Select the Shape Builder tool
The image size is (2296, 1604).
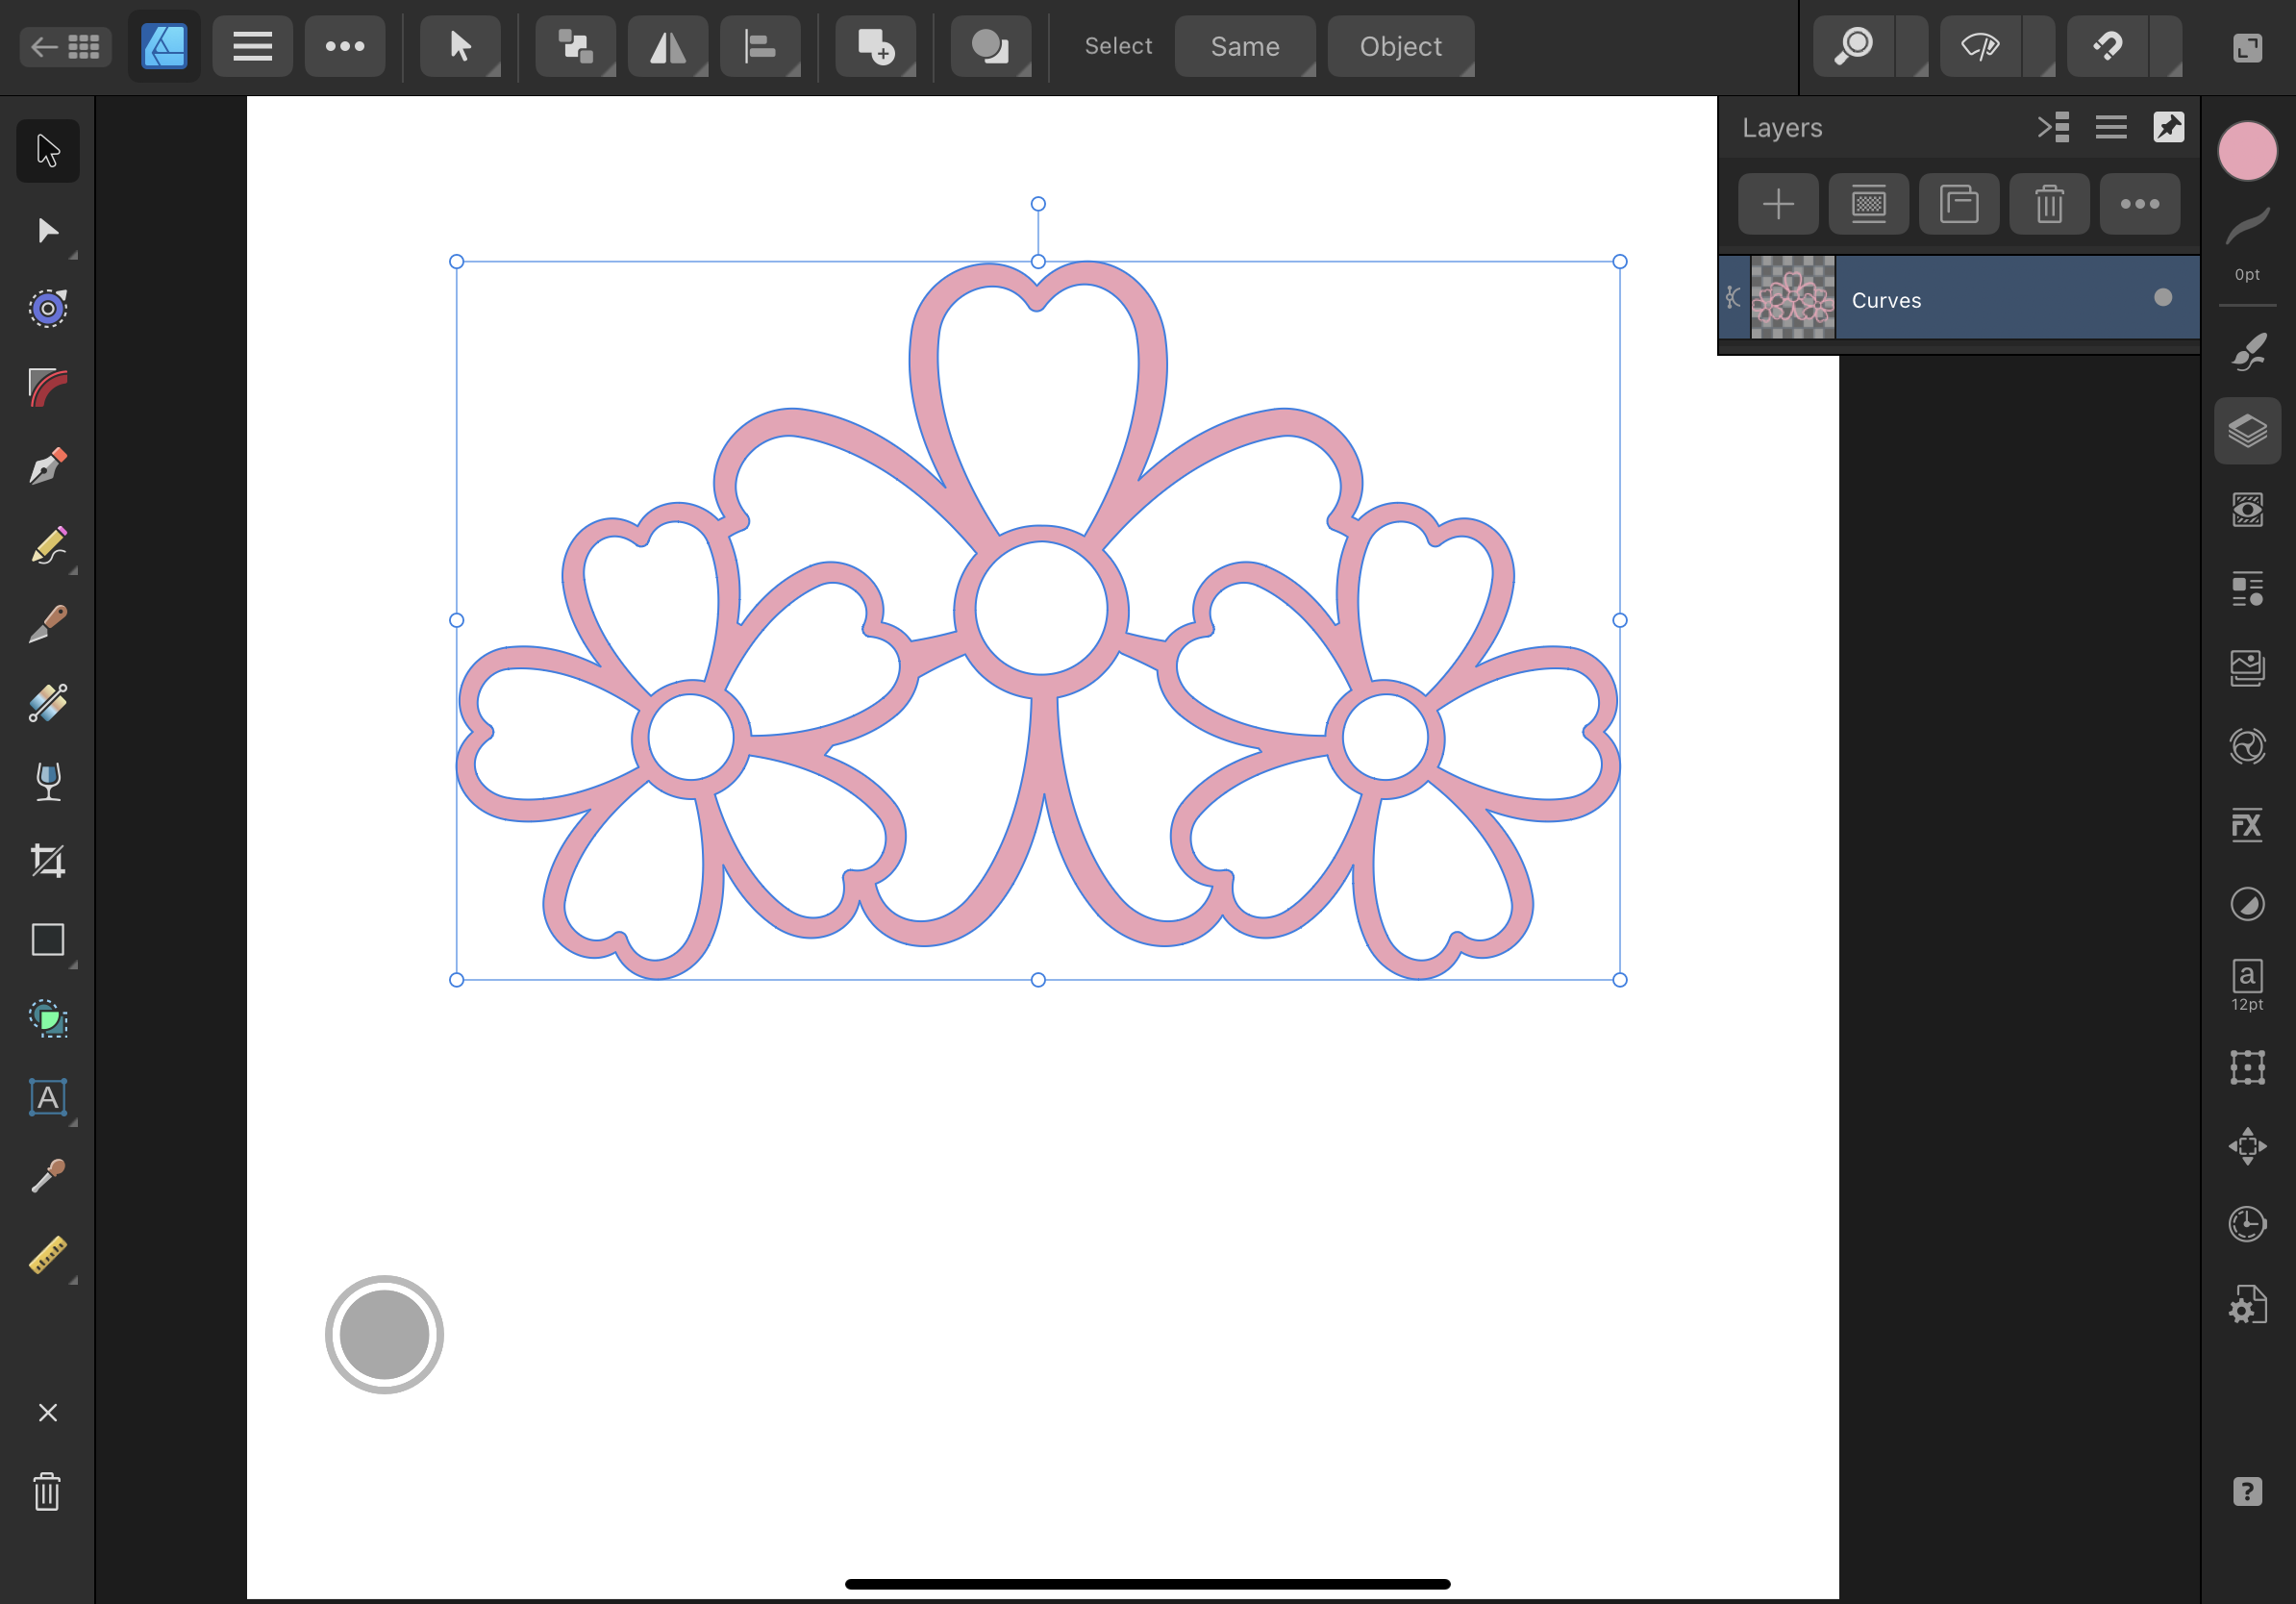(47, 1019)
